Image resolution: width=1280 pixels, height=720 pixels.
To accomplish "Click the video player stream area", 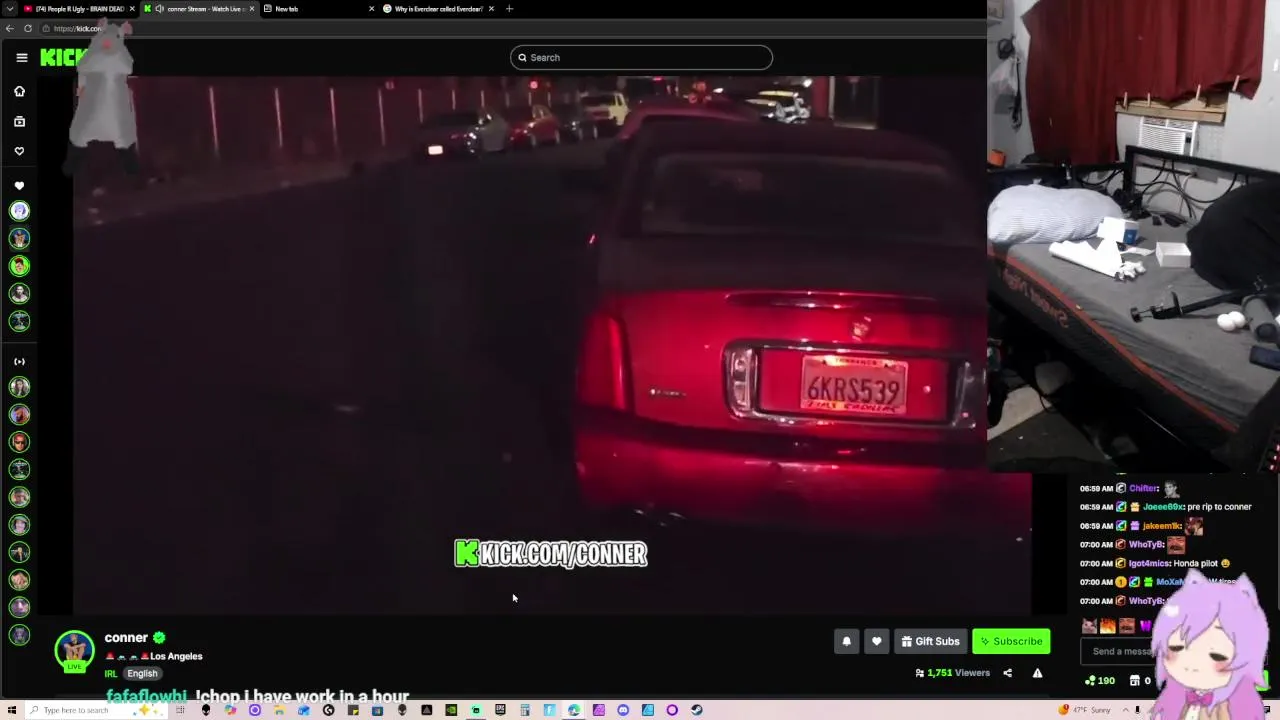I will coord(552,345).
